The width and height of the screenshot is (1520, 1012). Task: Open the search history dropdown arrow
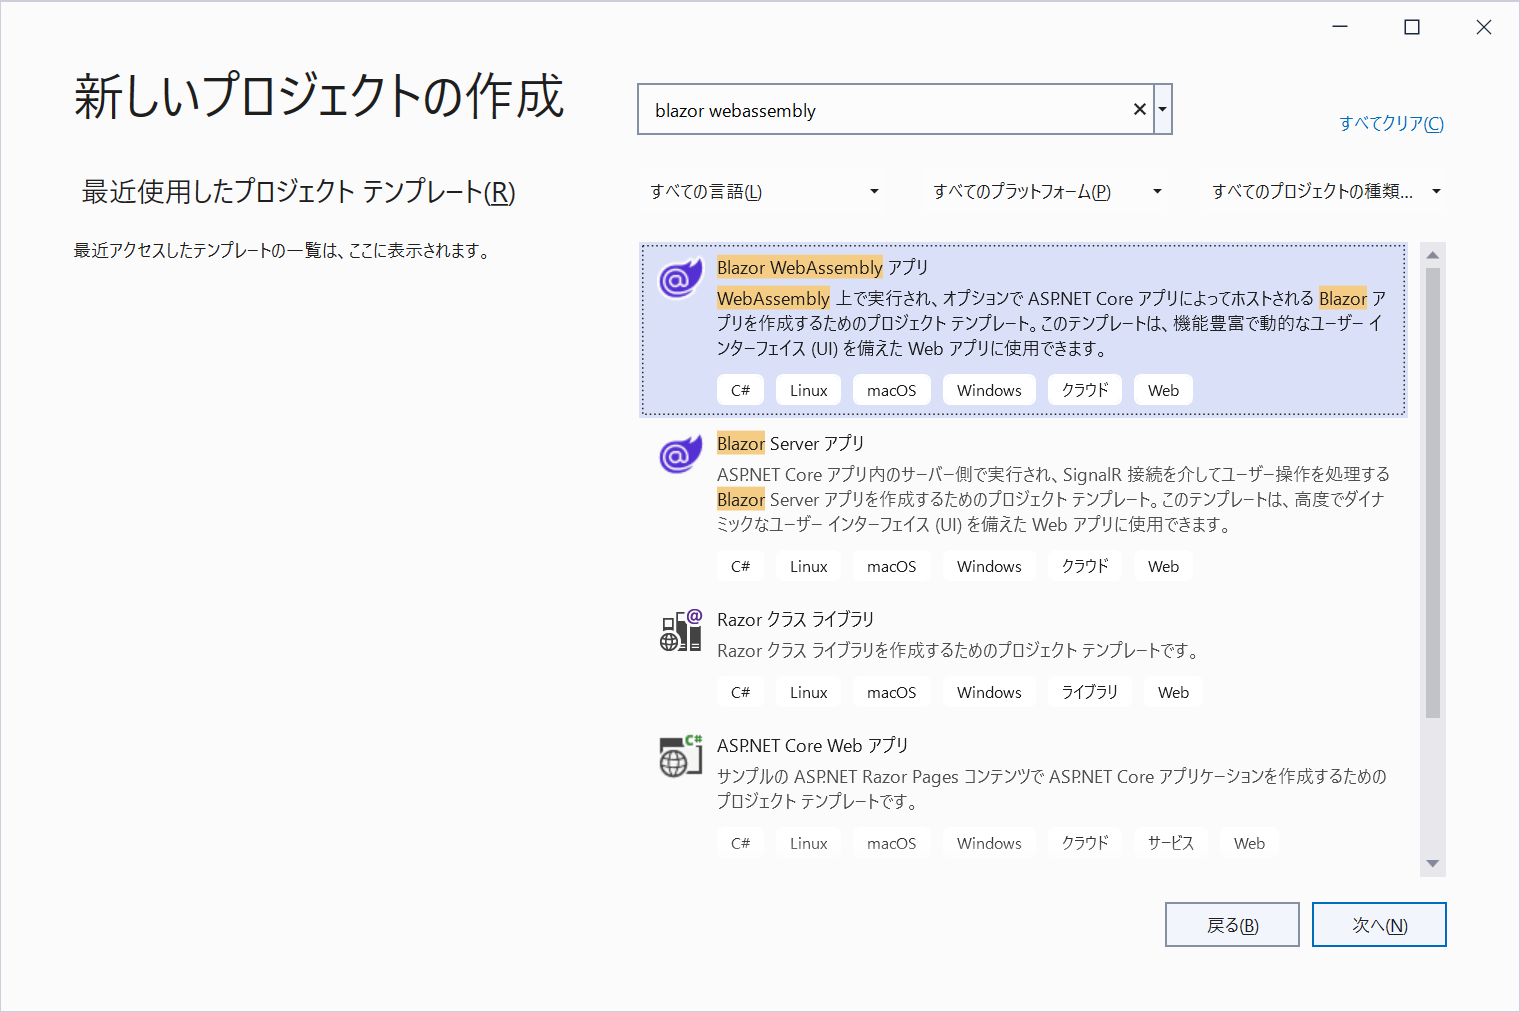click(x=1162, y=109)
